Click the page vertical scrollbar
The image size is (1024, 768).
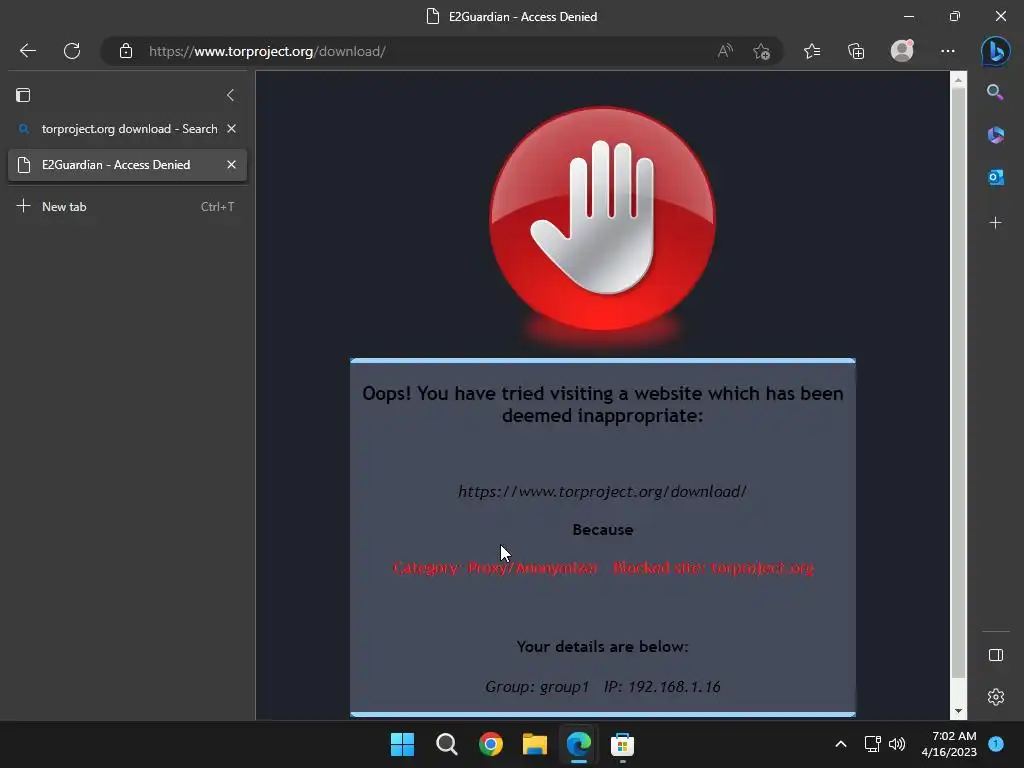(x=958, y=383)
